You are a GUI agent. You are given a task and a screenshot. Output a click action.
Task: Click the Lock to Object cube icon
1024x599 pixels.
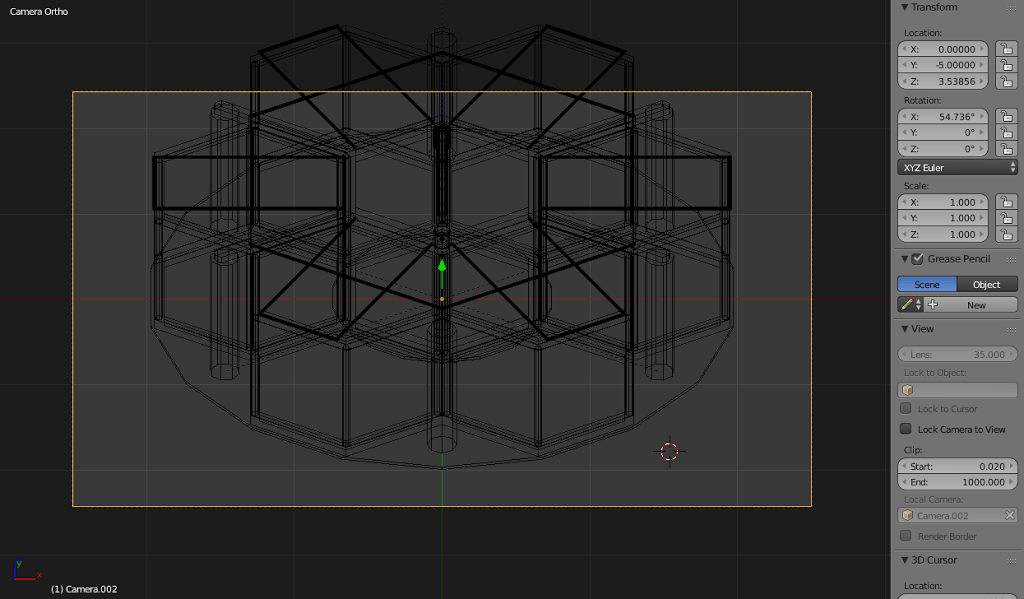tap(909, 390)
